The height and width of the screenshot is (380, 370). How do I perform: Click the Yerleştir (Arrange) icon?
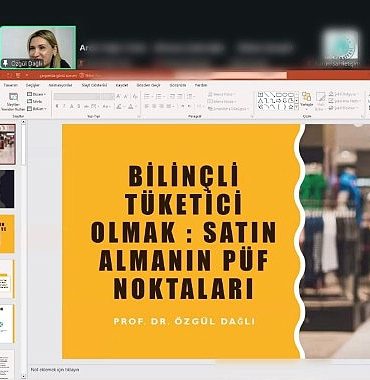306,100
